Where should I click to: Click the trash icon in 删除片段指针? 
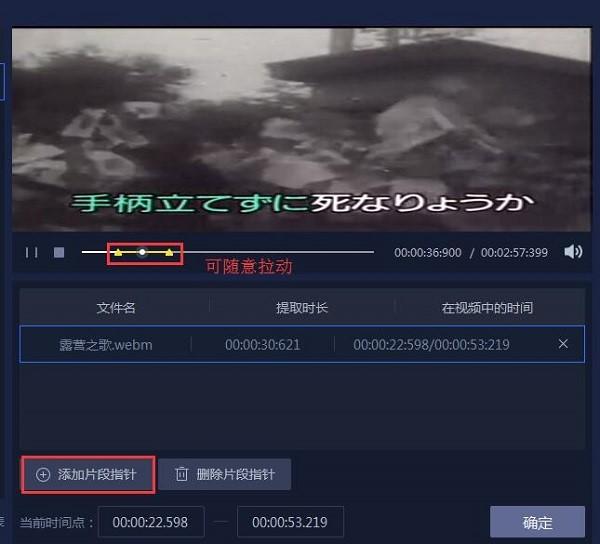click(x=181, y=474)
